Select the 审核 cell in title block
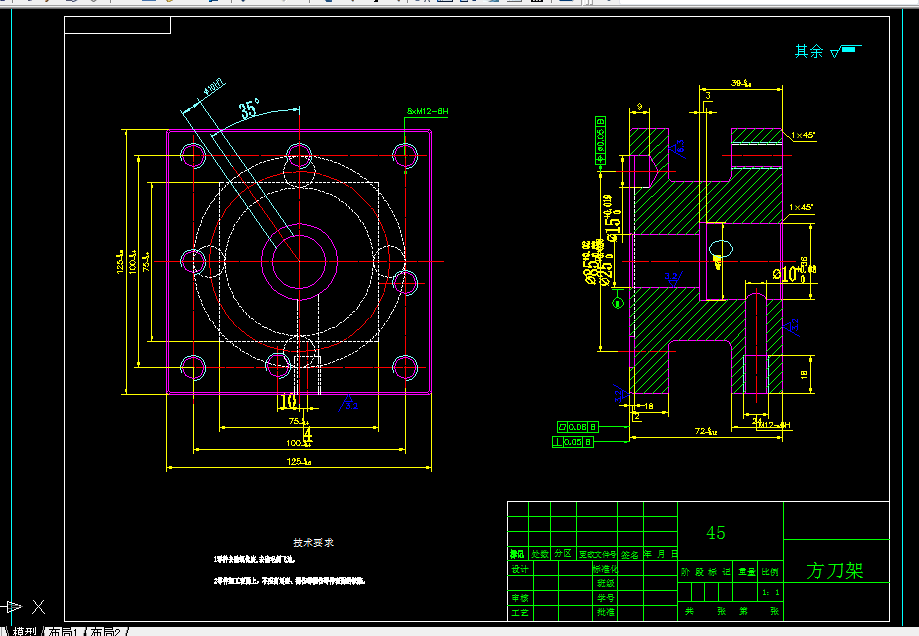 click(x=520, y=598)
